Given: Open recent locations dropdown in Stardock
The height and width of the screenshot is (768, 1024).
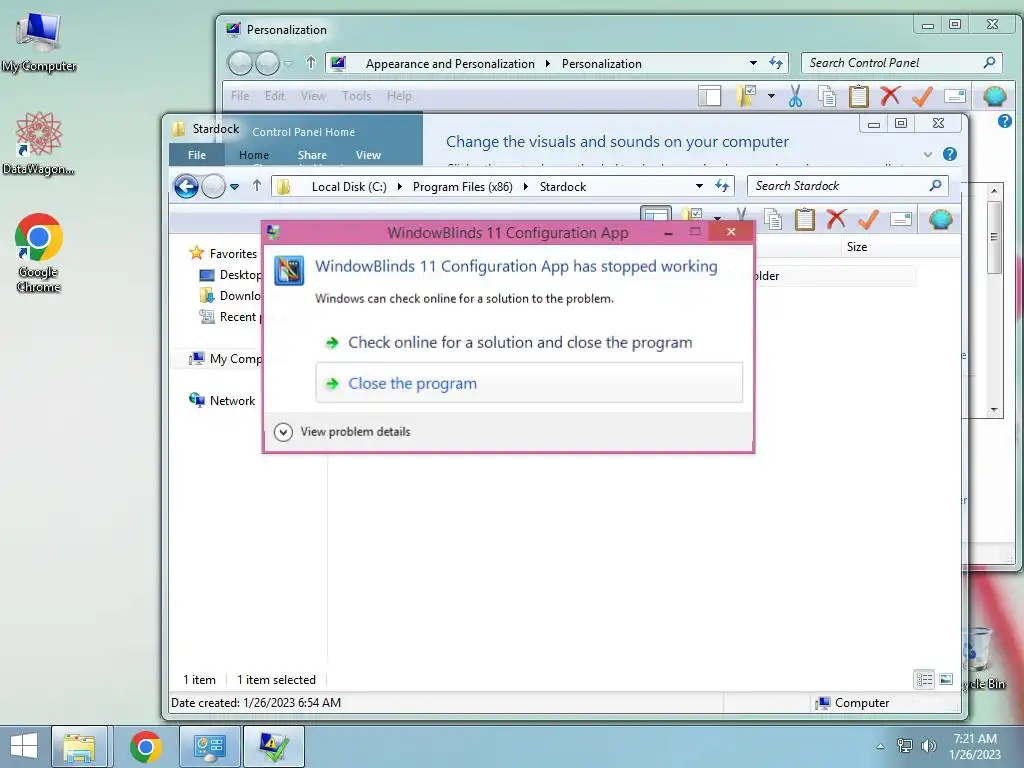Looking at the screenshot, I should coord(234,187).
